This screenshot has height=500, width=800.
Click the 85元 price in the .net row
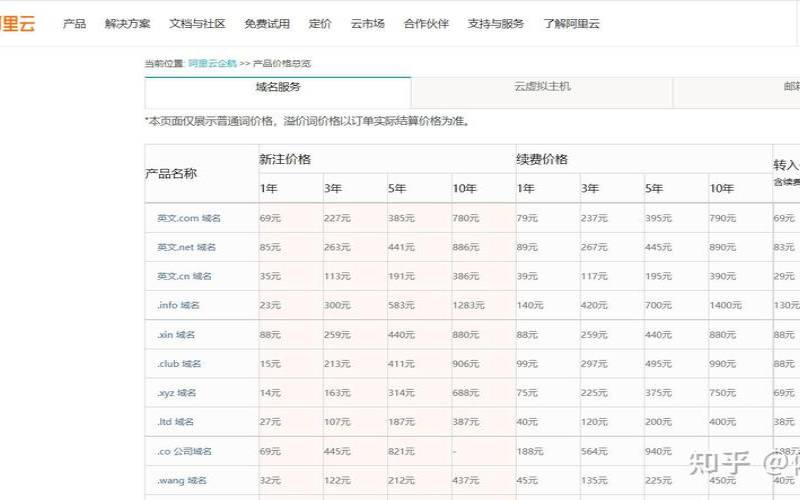pyautogui.click(x=270, y=247)
